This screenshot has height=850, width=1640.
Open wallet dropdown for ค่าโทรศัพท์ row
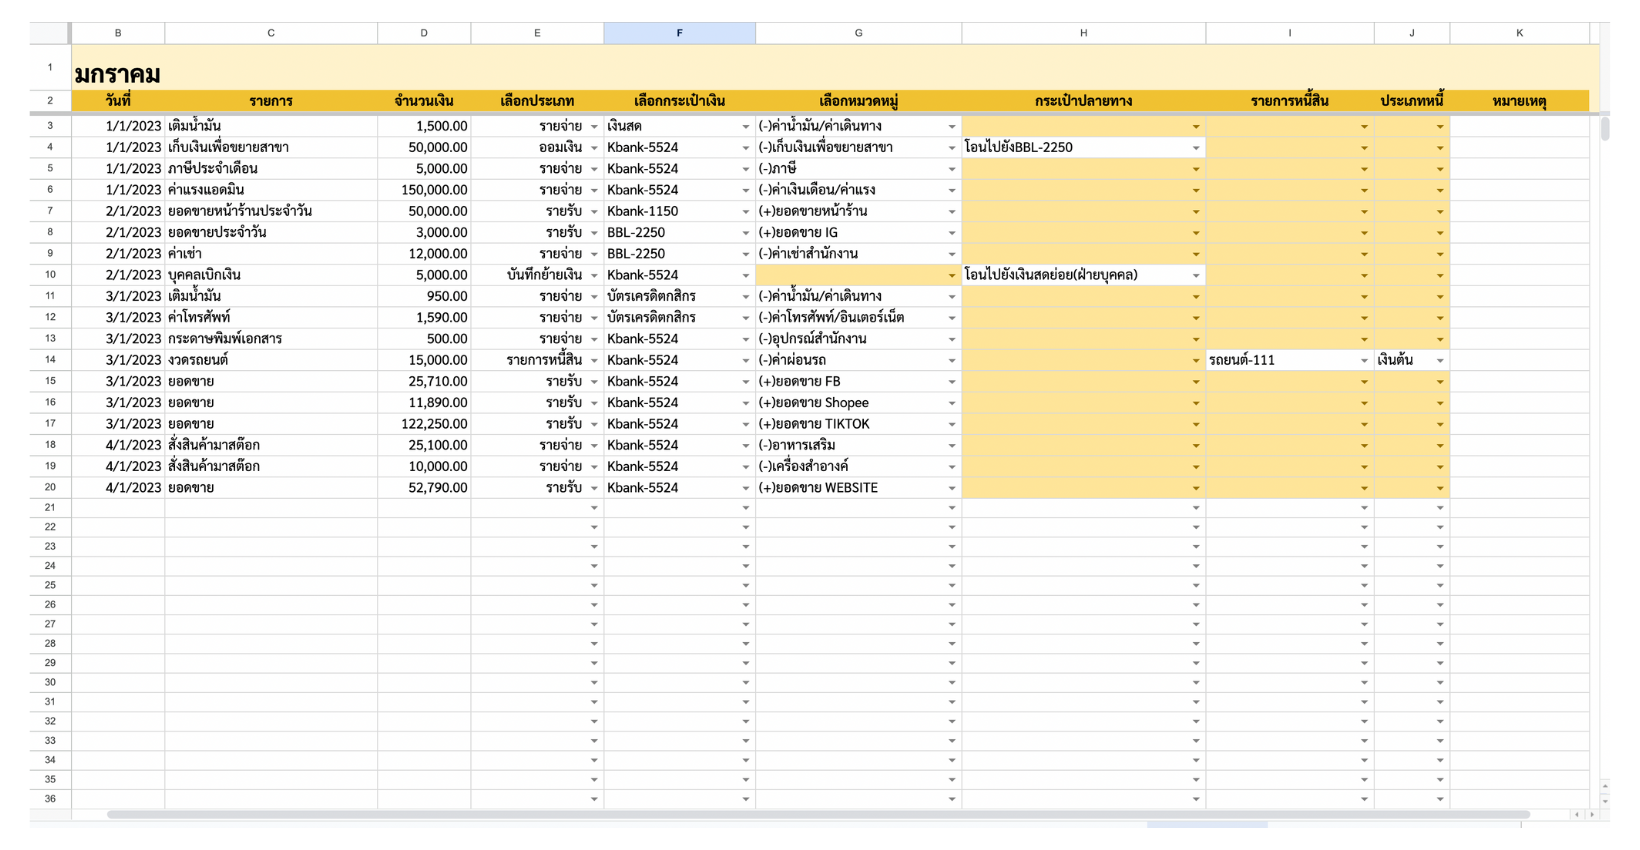tap(746, 318)
